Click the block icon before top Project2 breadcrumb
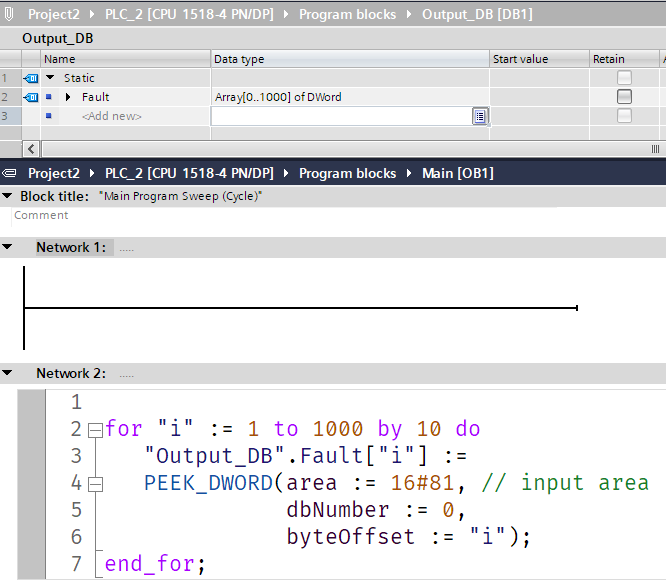Image resolution: width=666 pixels, height=587 pixels. [9, 14]
